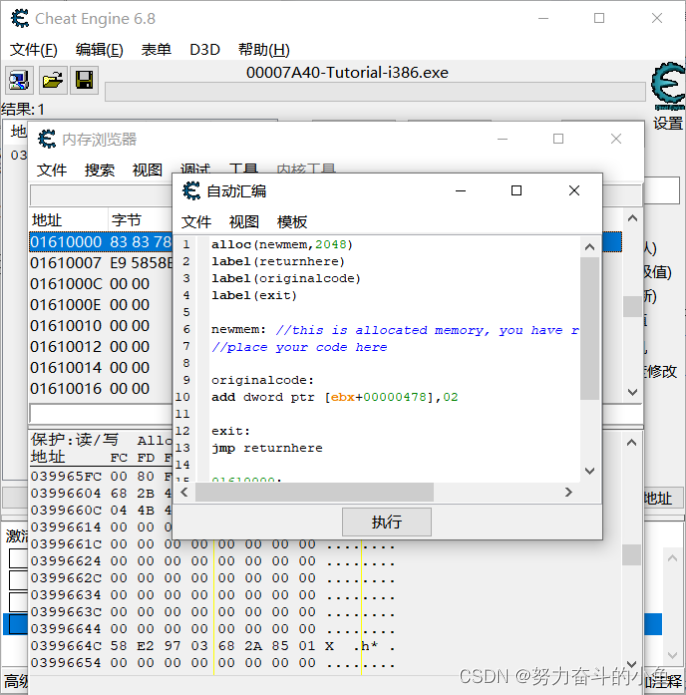Click the Cheat Engine logo settings icon
This screenshot has height=695, width=686.
click(x=668, y=86)
